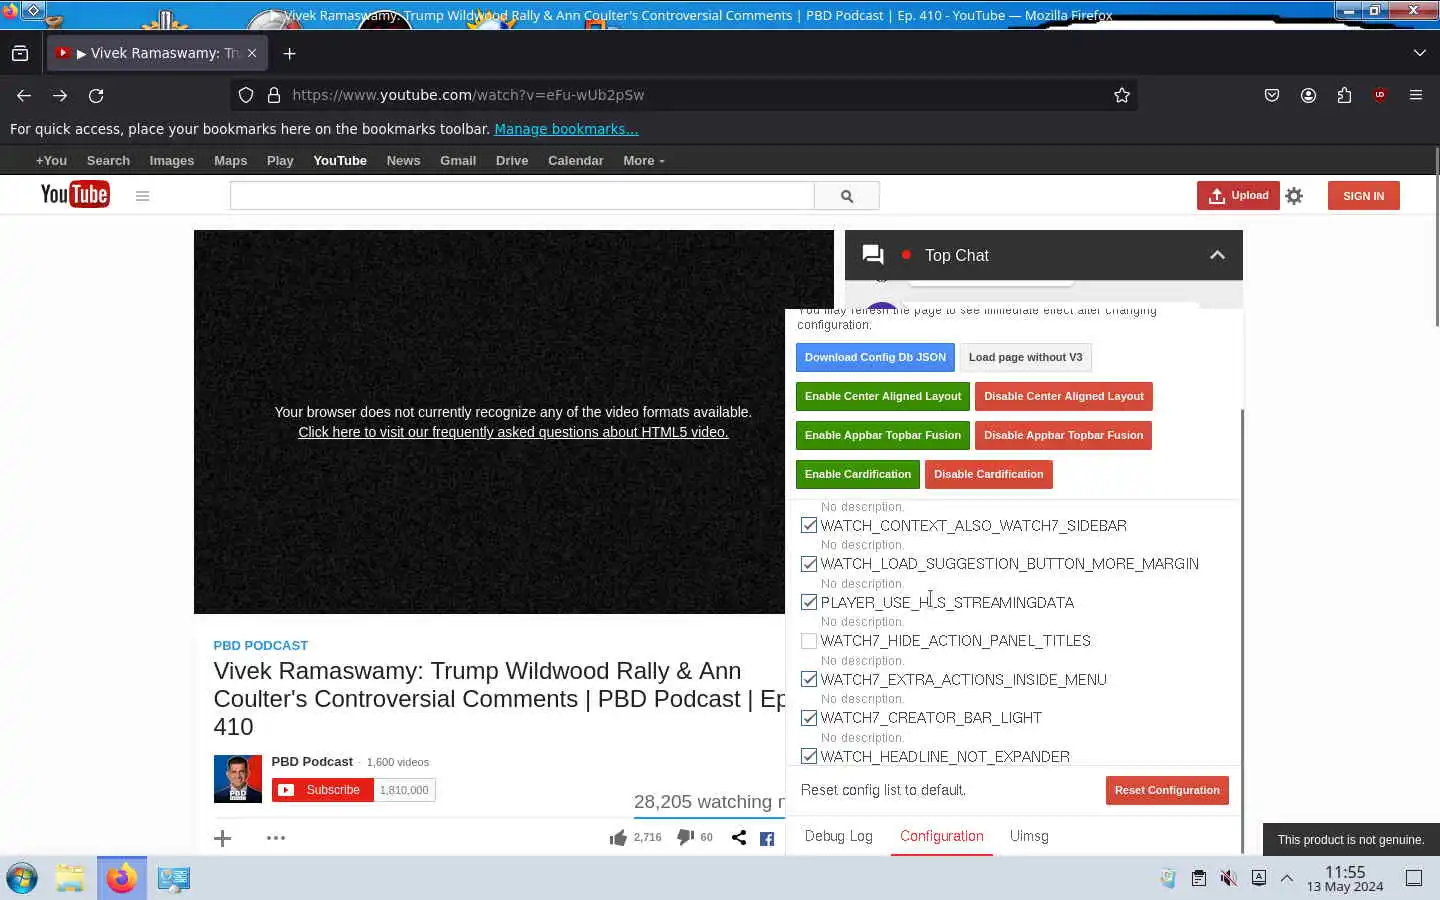Toggle WATCH_HEADLINE_NOT_EXPANDER checkbox
Screen dimensions: 1440x900
tap(809, 756)
